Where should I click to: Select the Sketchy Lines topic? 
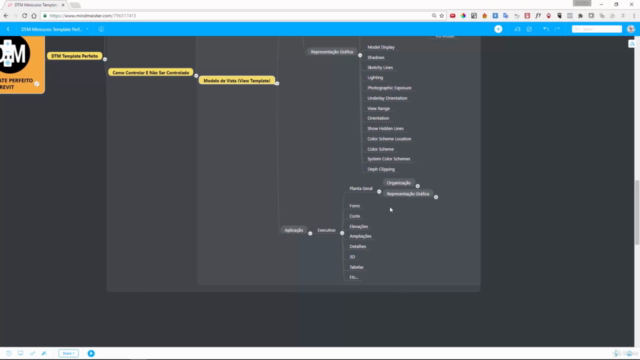point(380,68)
